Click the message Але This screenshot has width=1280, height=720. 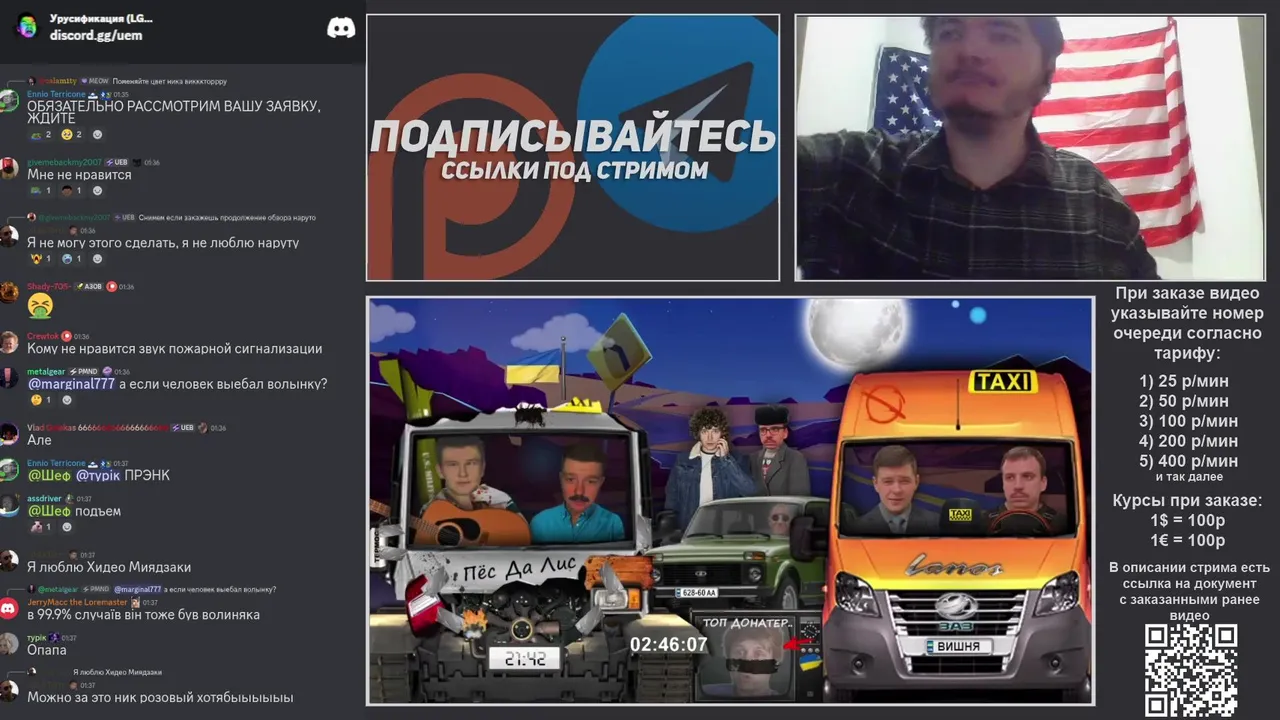click(39, 440)
